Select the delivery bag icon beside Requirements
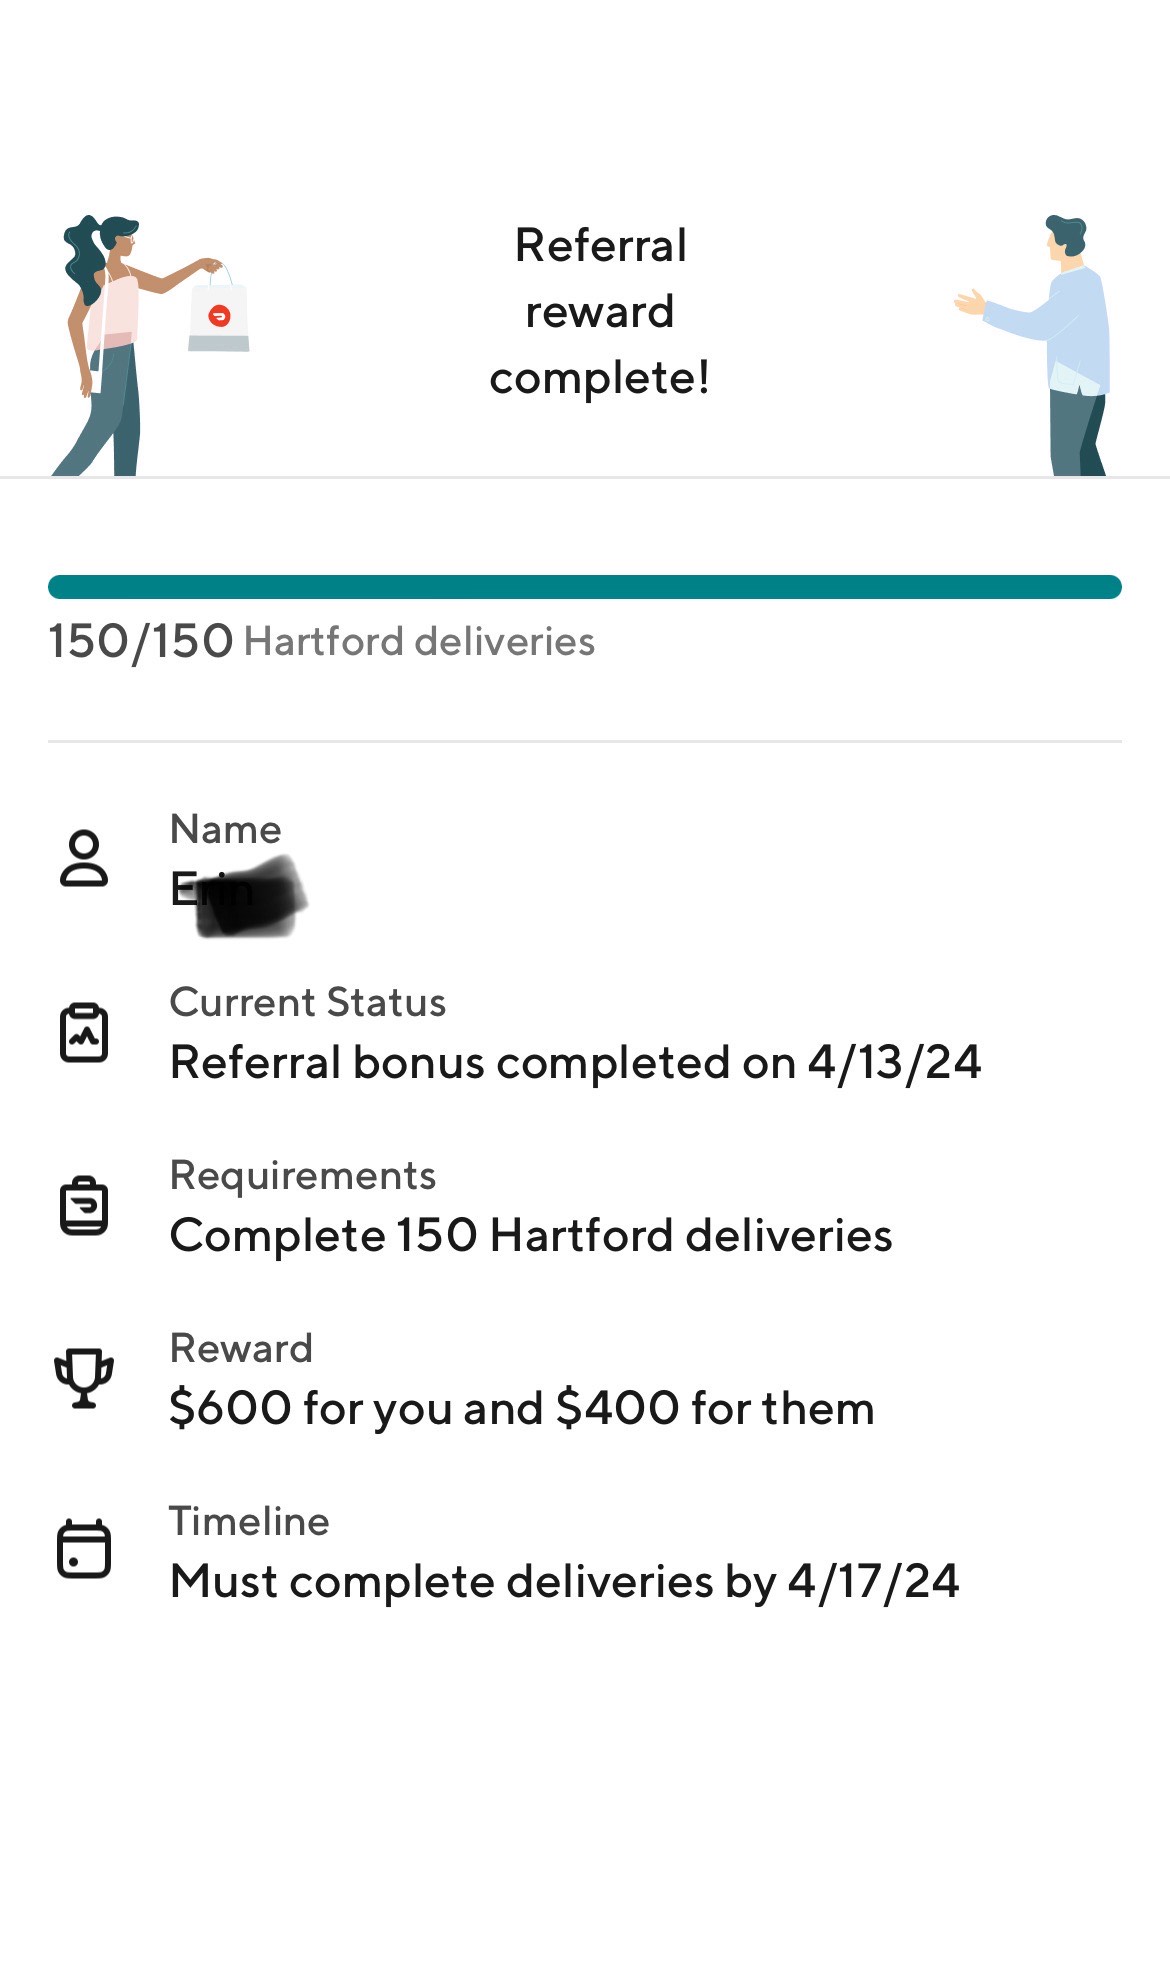The image size is (1170, 1973). tap(84, 1205)
